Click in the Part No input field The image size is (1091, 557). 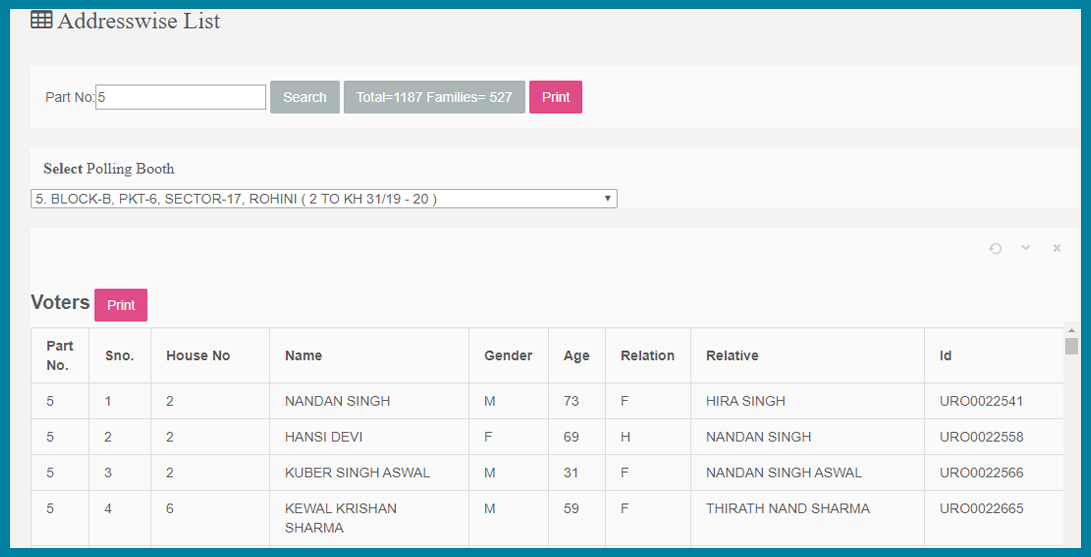[181, 97]
